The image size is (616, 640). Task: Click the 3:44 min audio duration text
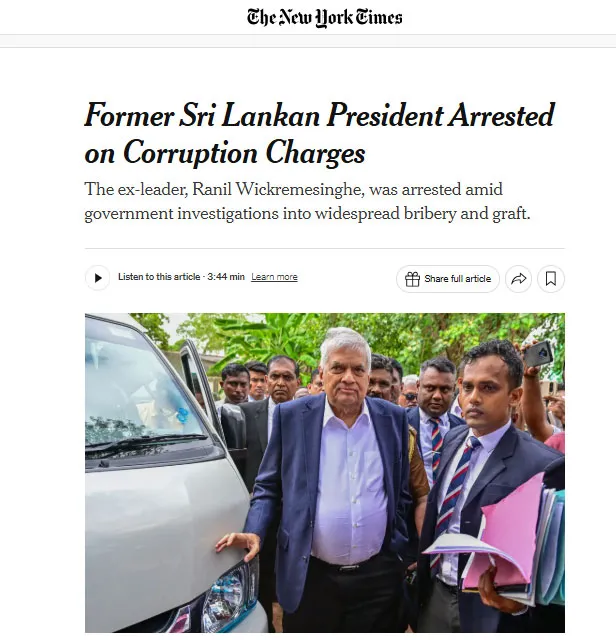click(x=226, y=277)
